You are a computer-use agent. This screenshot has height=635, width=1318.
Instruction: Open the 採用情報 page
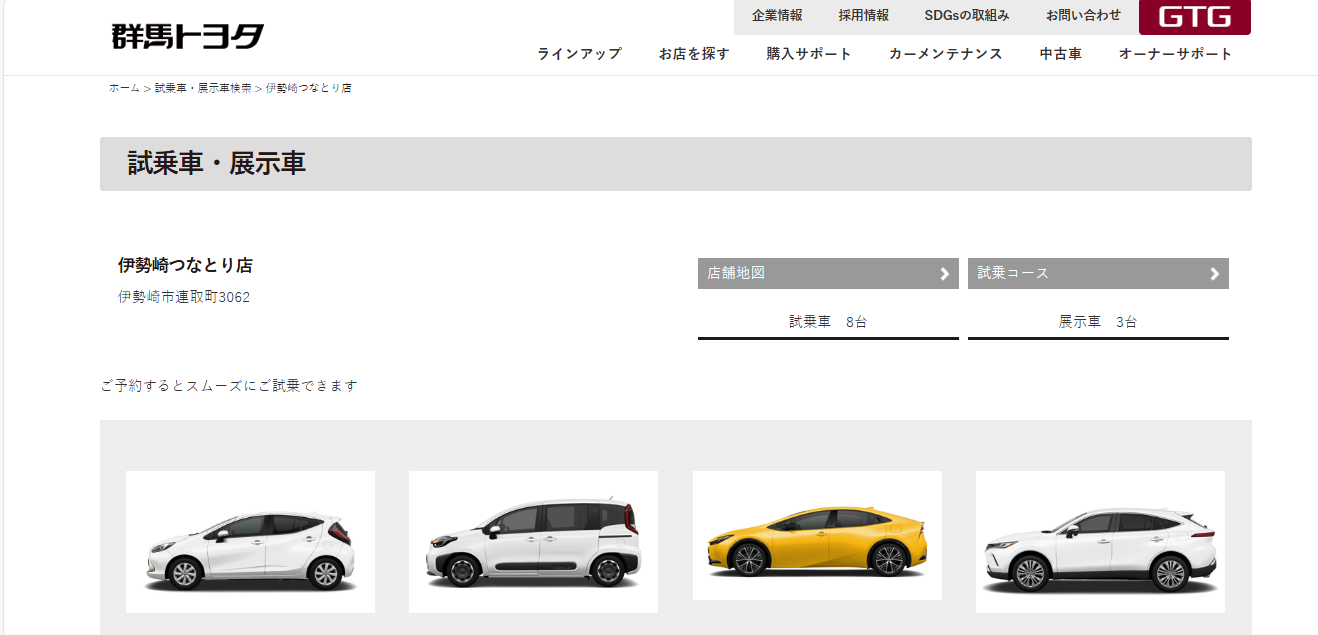pos(863,16)
